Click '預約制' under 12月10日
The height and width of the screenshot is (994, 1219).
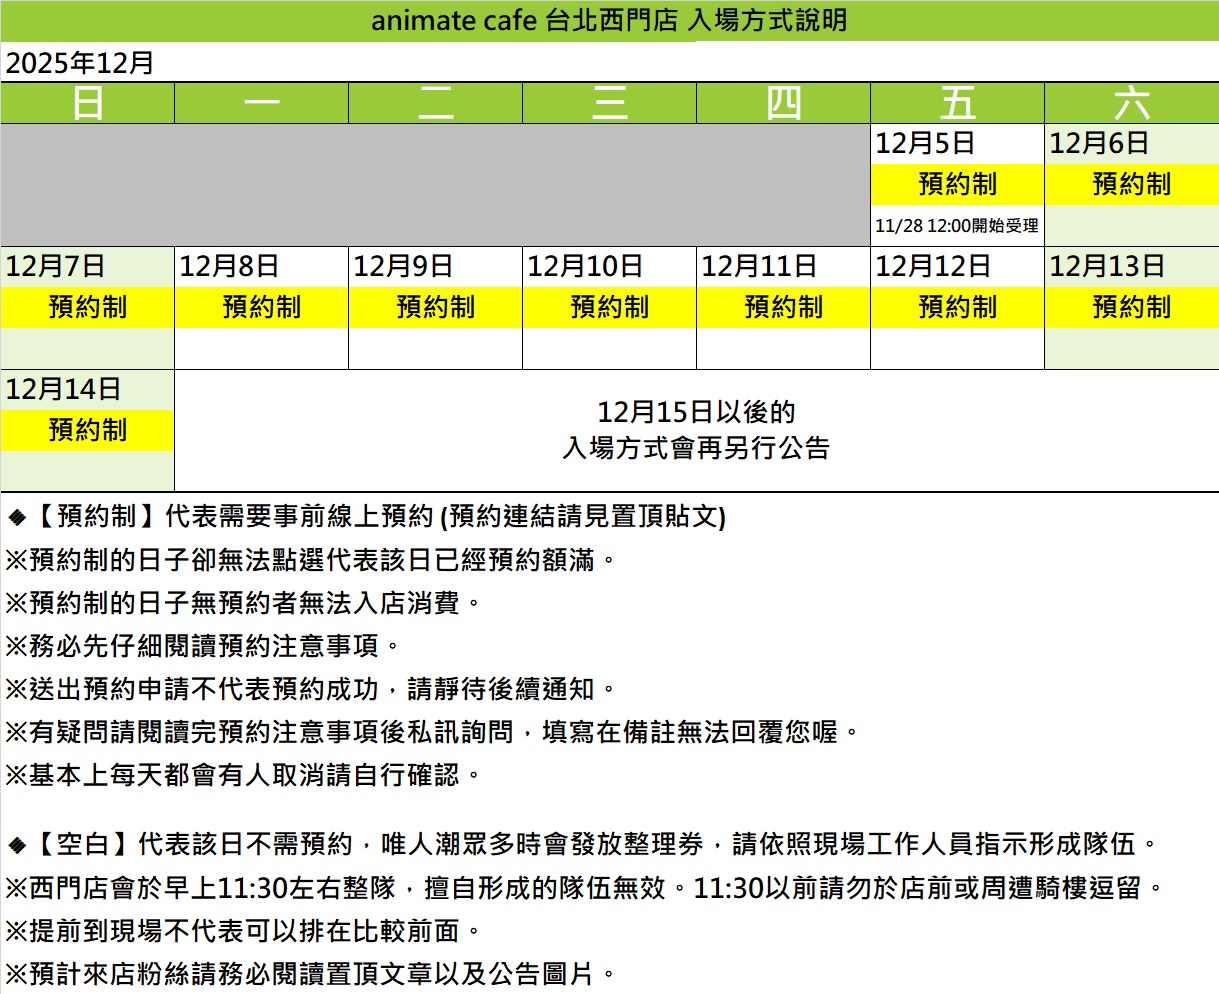(610, 307)
